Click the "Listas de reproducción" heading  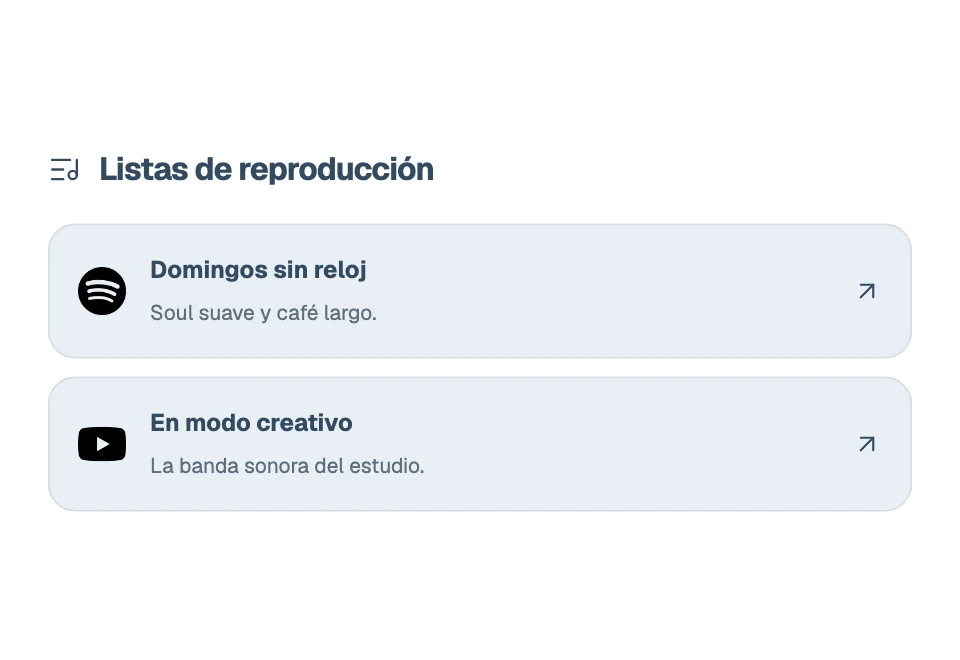point(266,169)
